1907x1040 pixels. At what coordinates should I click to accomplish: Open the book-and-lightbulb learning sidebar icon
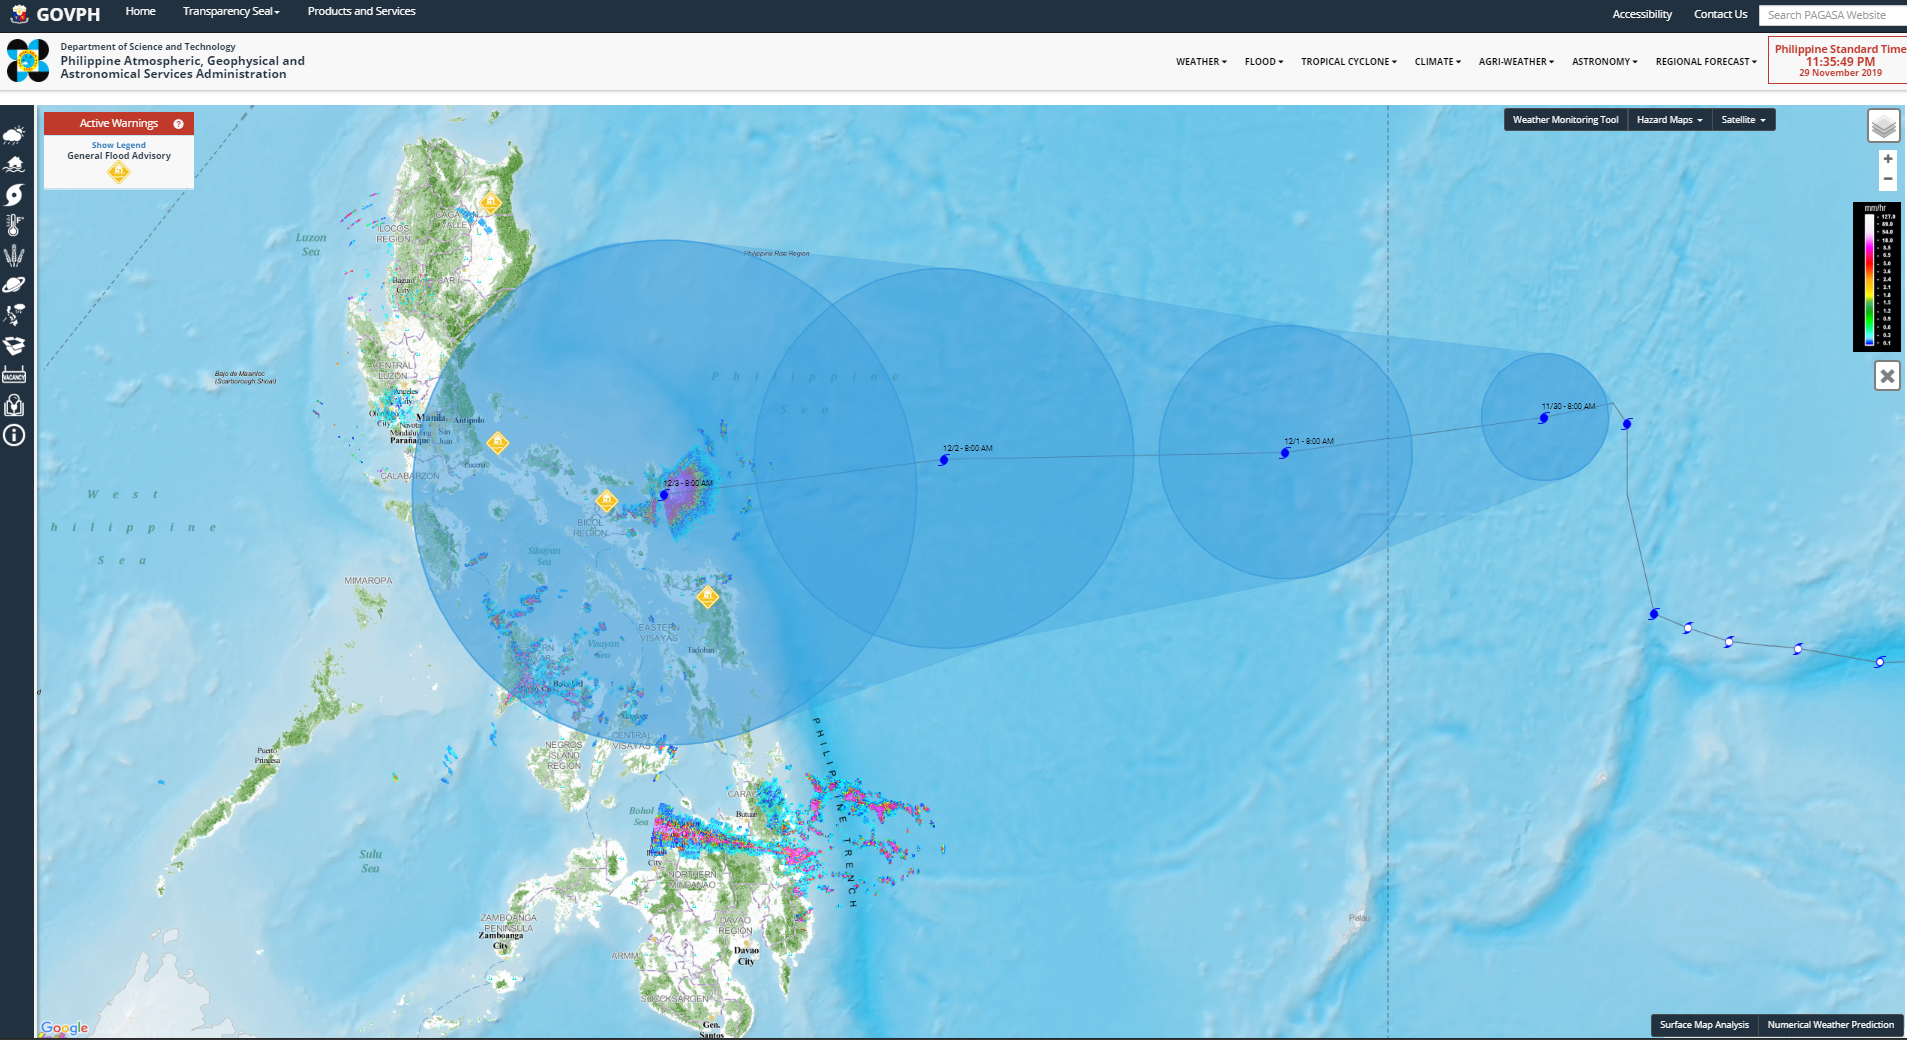coord(14,405)
